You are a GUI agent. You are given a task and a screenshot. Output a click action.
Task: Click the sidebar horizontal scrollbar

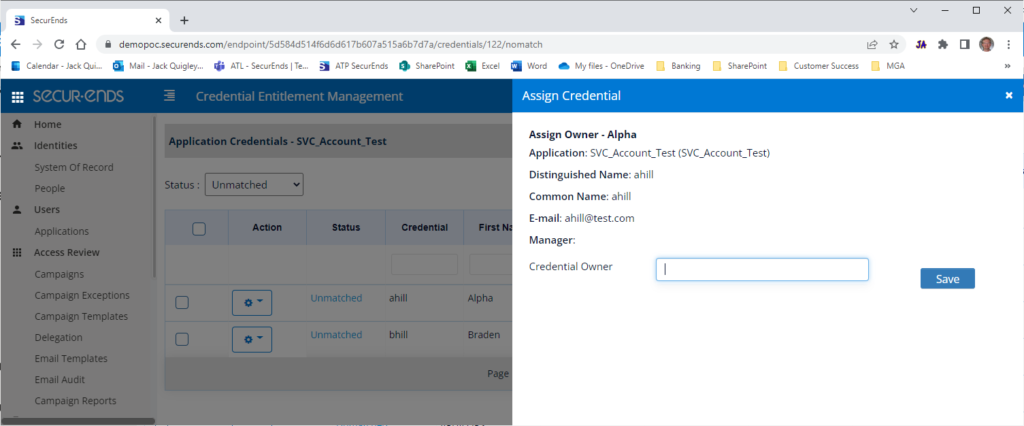[77, 421]
